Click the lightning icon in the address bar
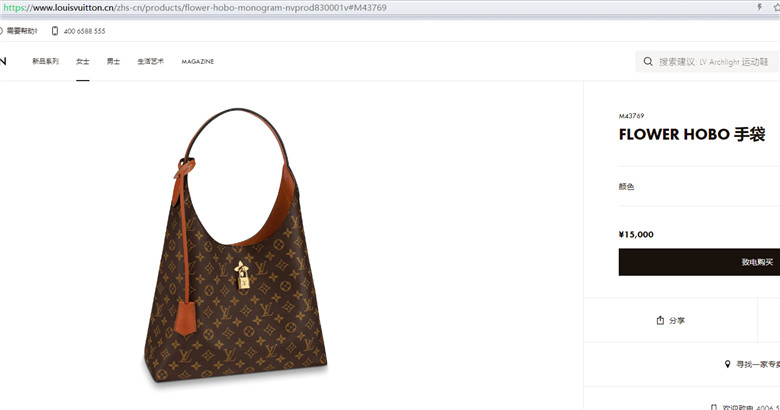 (760, 7)
